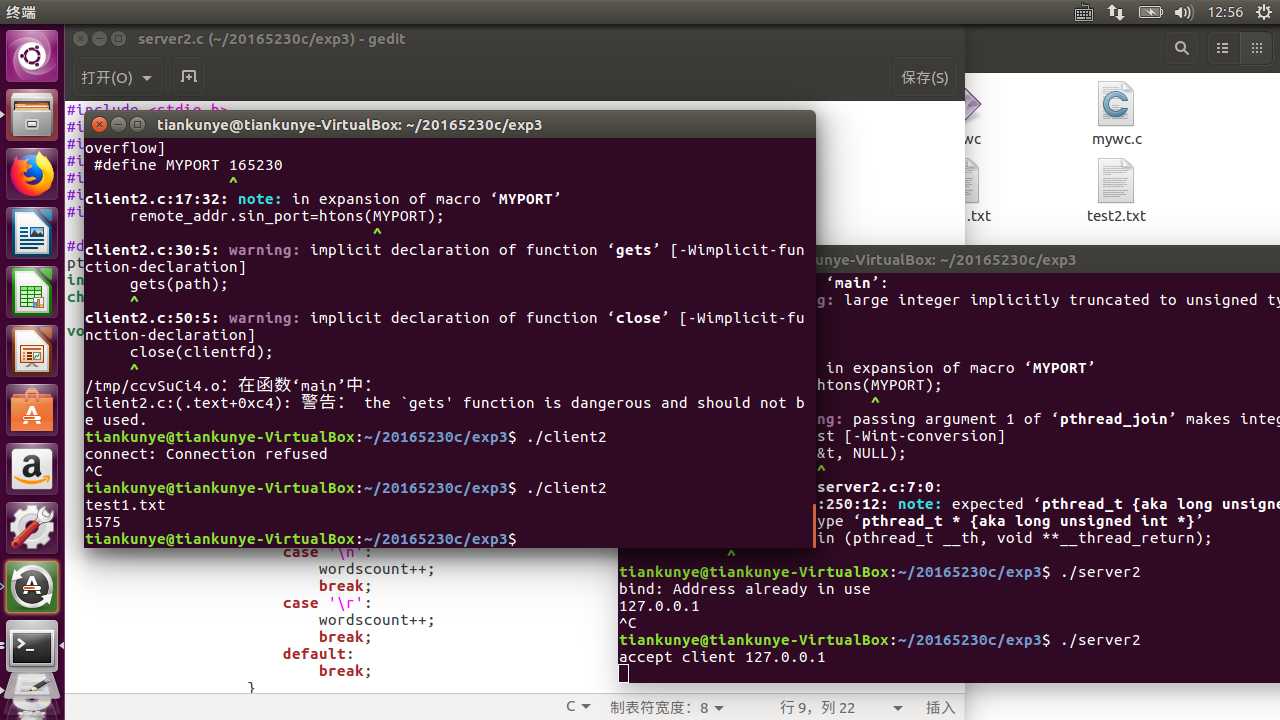
Task: Open the network connections indicator
Action: (x=1118, y=13)
